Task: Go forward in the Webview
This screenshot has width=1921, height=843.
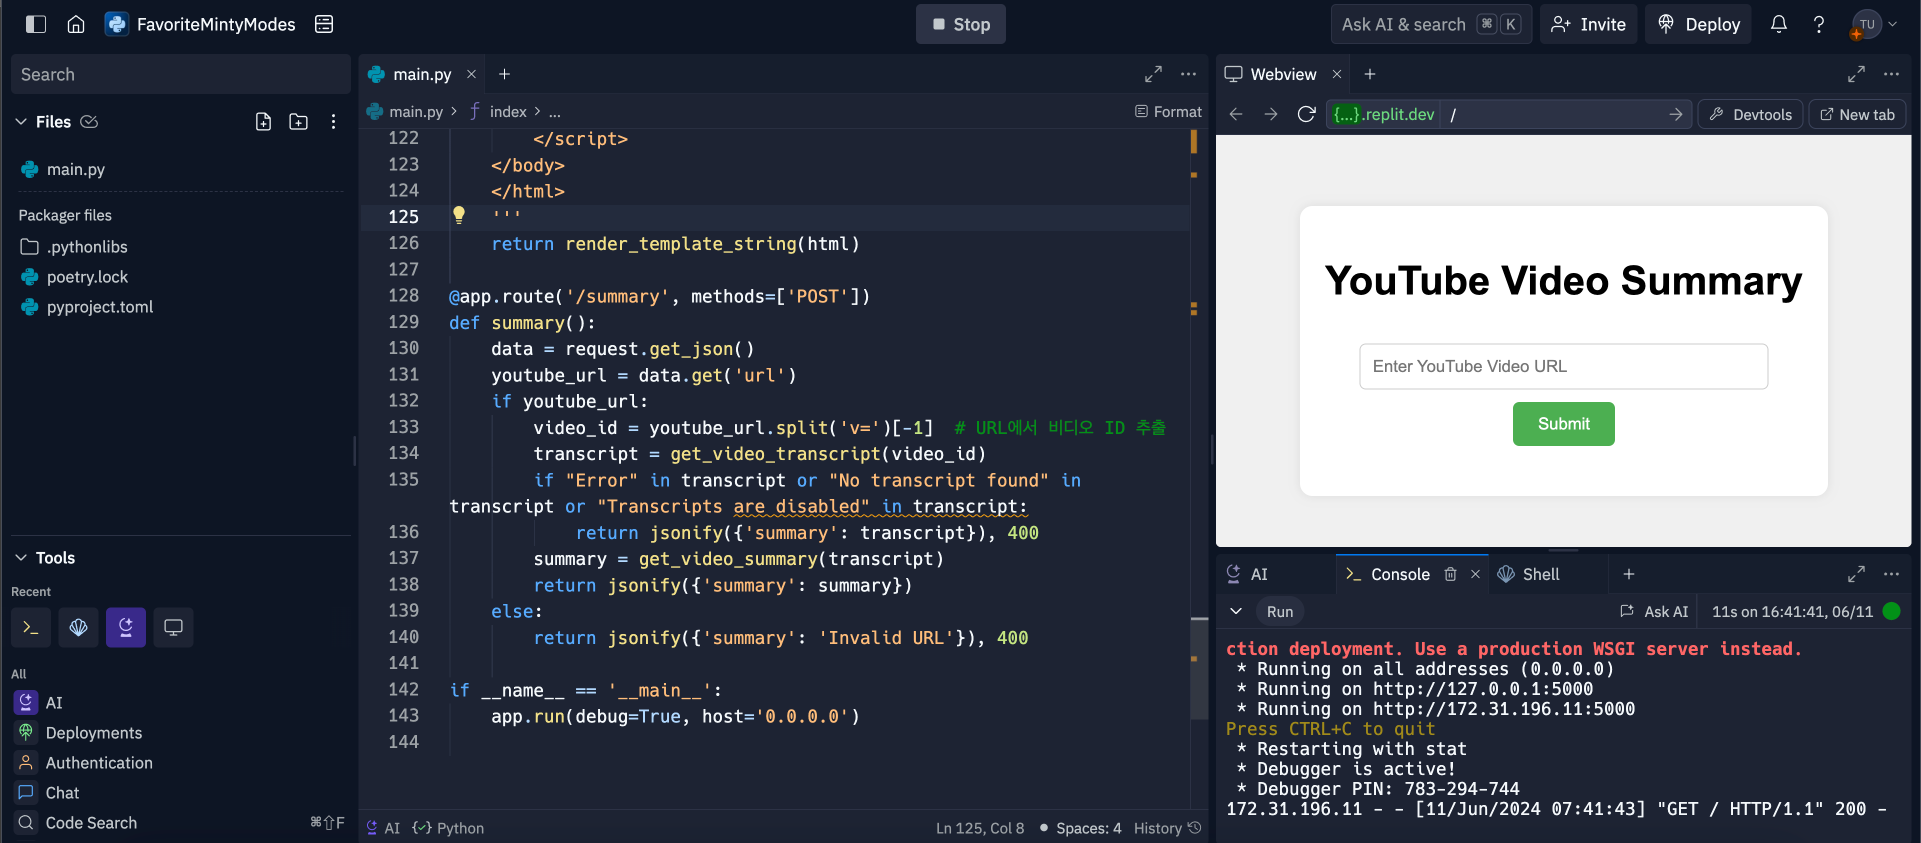Action: [x=1271, y=114]
